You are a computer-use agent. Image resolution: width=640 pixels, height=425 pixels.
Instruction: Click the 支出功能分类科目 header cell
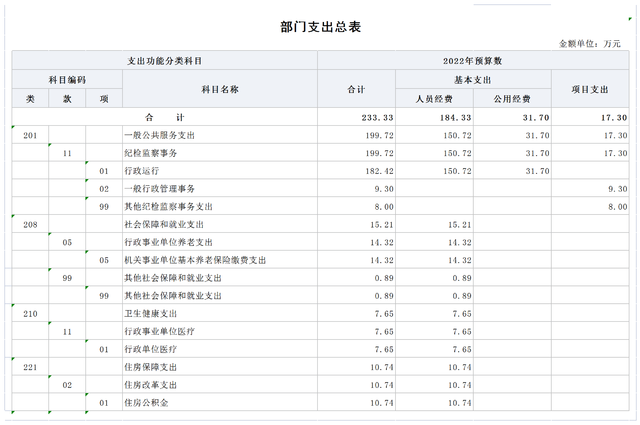coord(164,61)
